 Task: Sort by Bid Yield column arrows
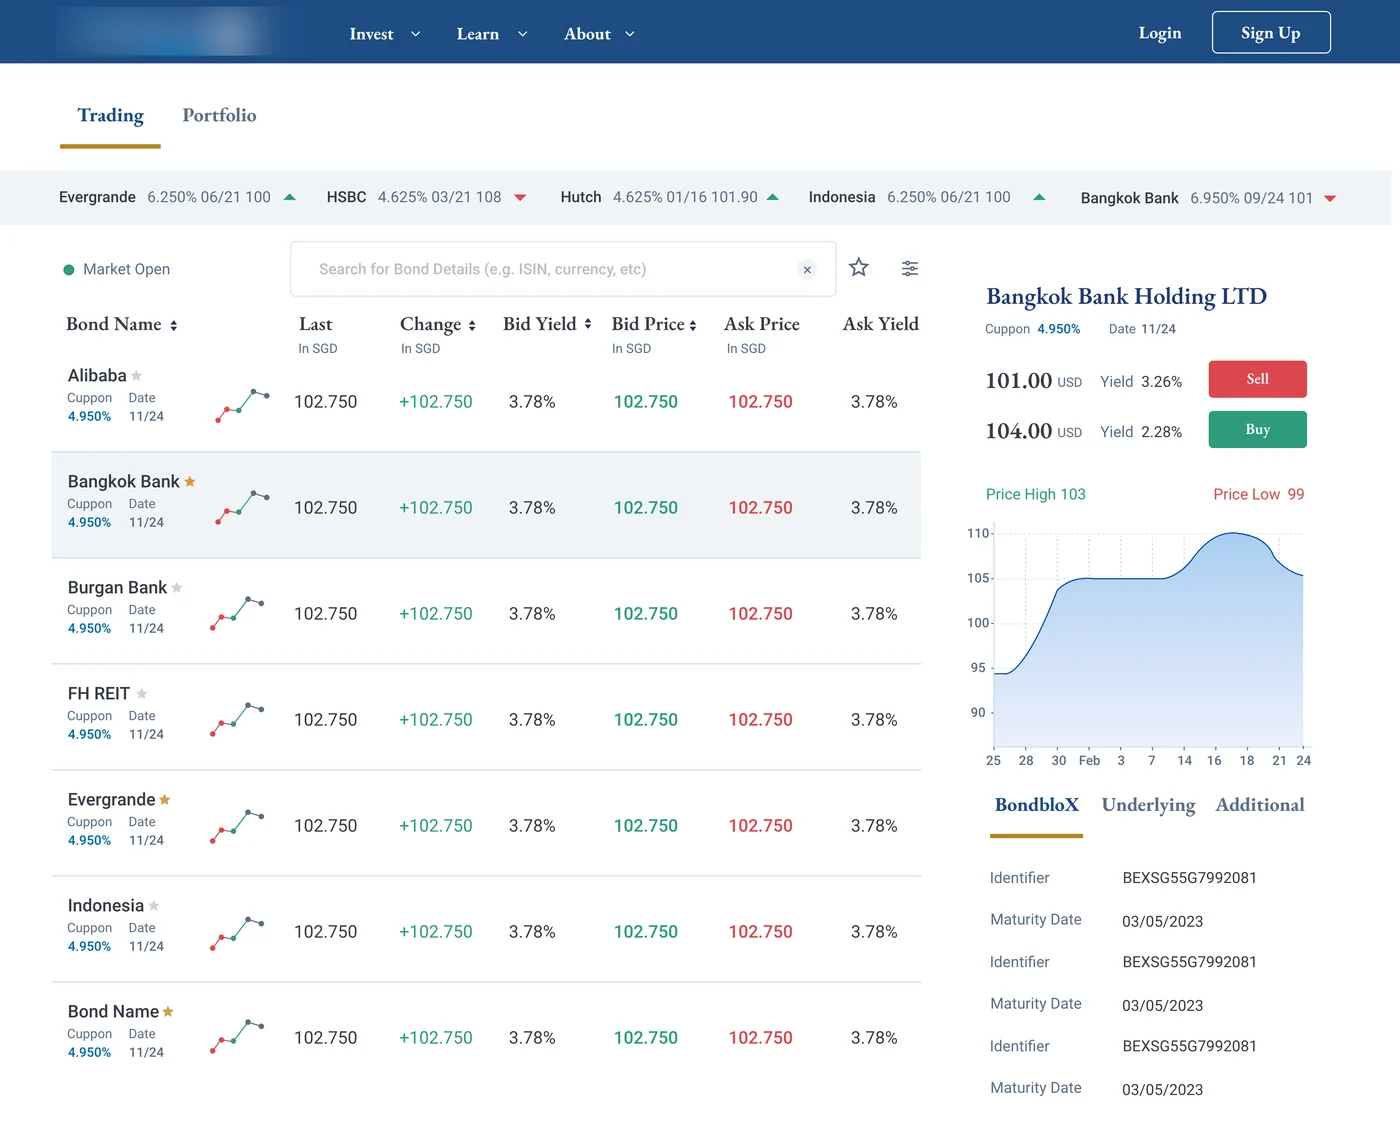pyautogui.click(x=588, y=324)
